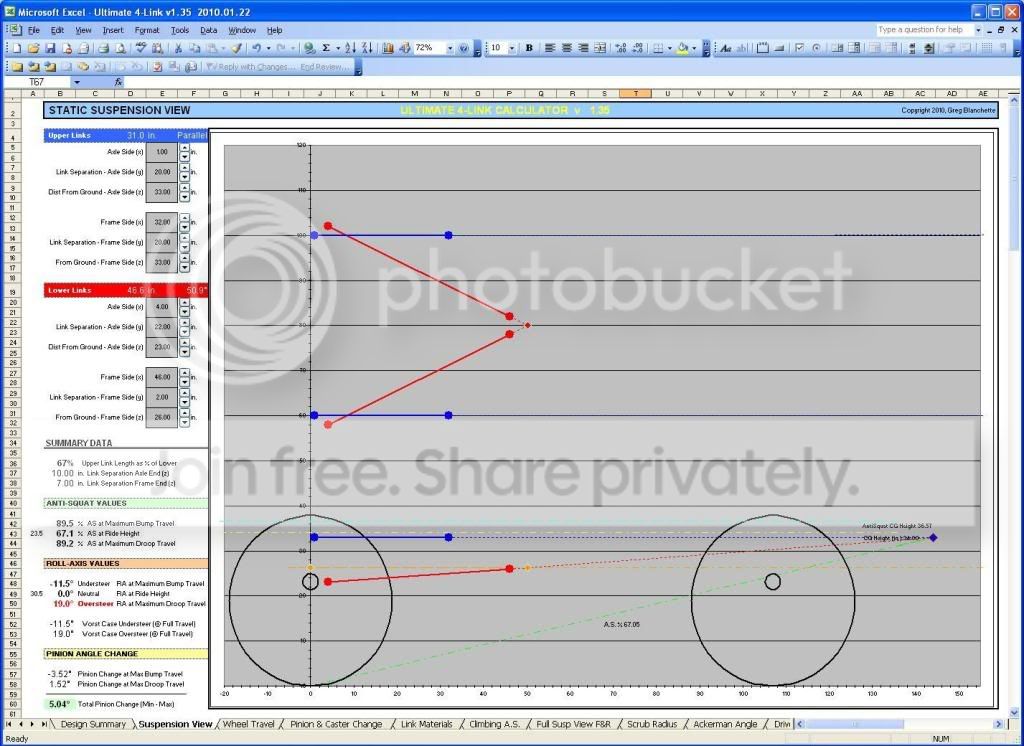The image size is (1024, 746).
Task: Click the Print Preview icon
Action: pos(120,48)
